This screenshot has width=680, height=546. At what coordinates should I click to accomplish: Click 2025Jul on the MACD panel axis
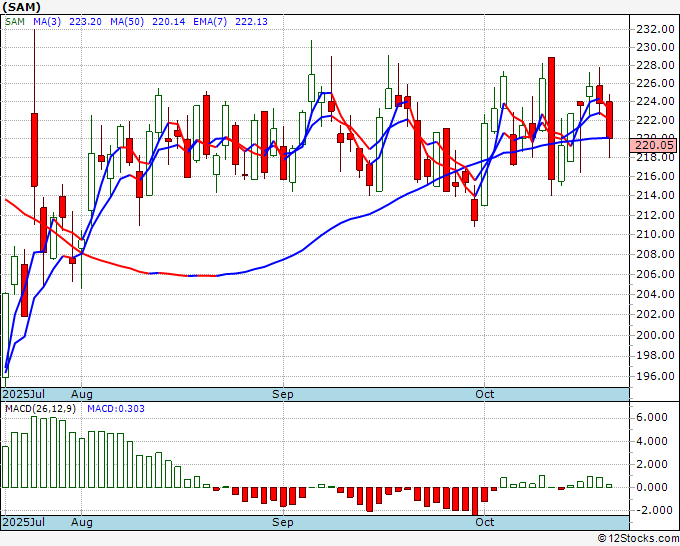[24, 522]
